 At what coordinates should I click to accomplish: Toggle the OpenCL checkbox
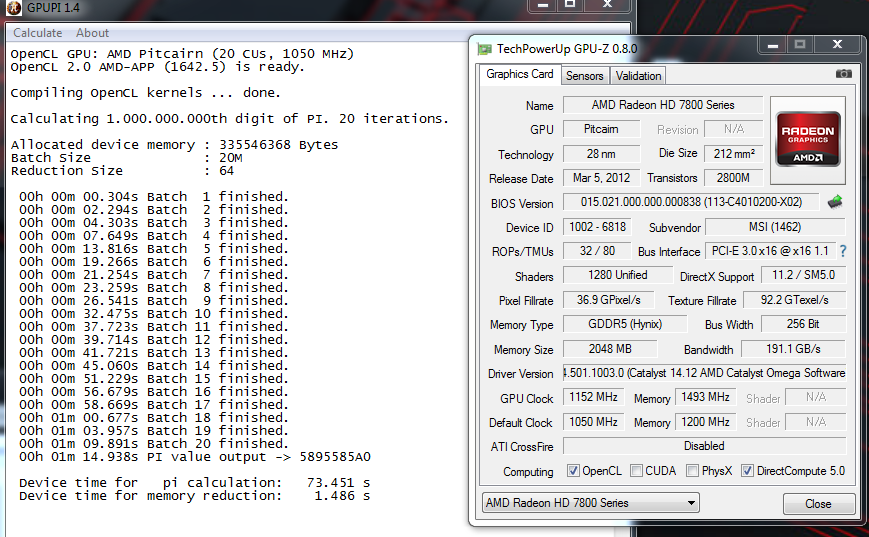click(573, 471)
